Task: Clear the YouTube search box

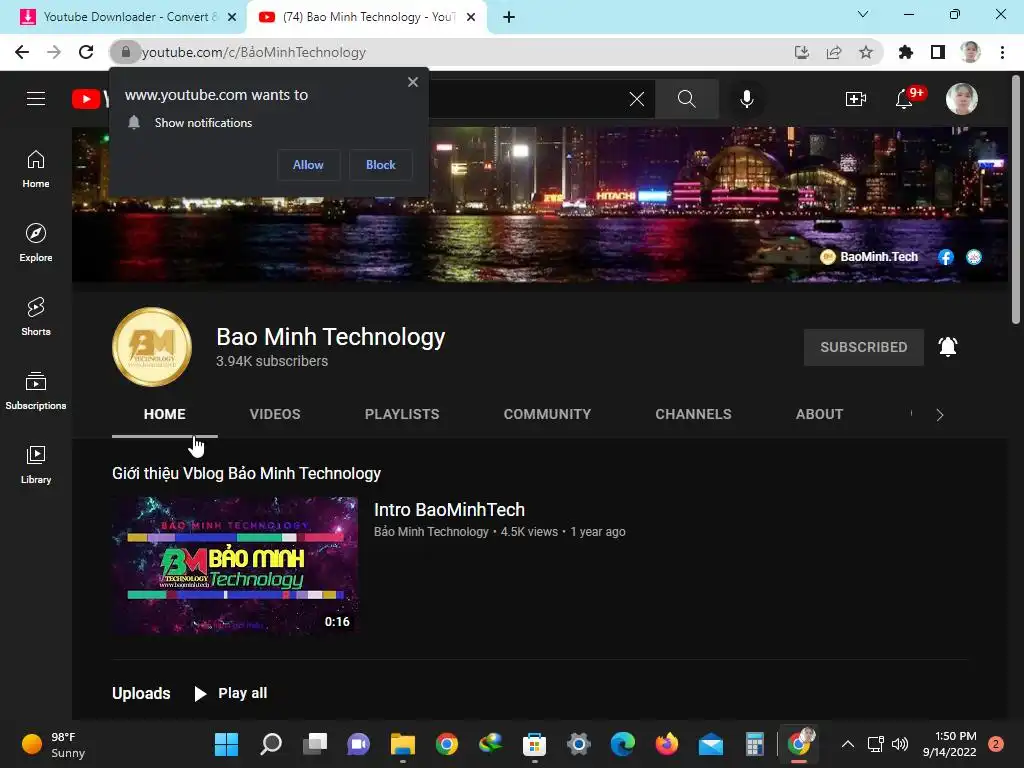Action: [637, 99]
